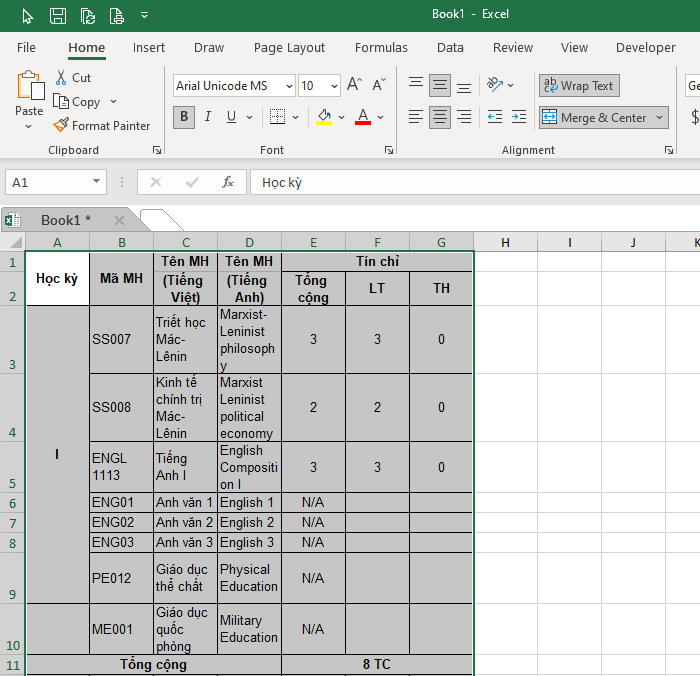Open Font Color dropdown arrow
The width and height of the screenshot is (700, 676).
point(380,117)
